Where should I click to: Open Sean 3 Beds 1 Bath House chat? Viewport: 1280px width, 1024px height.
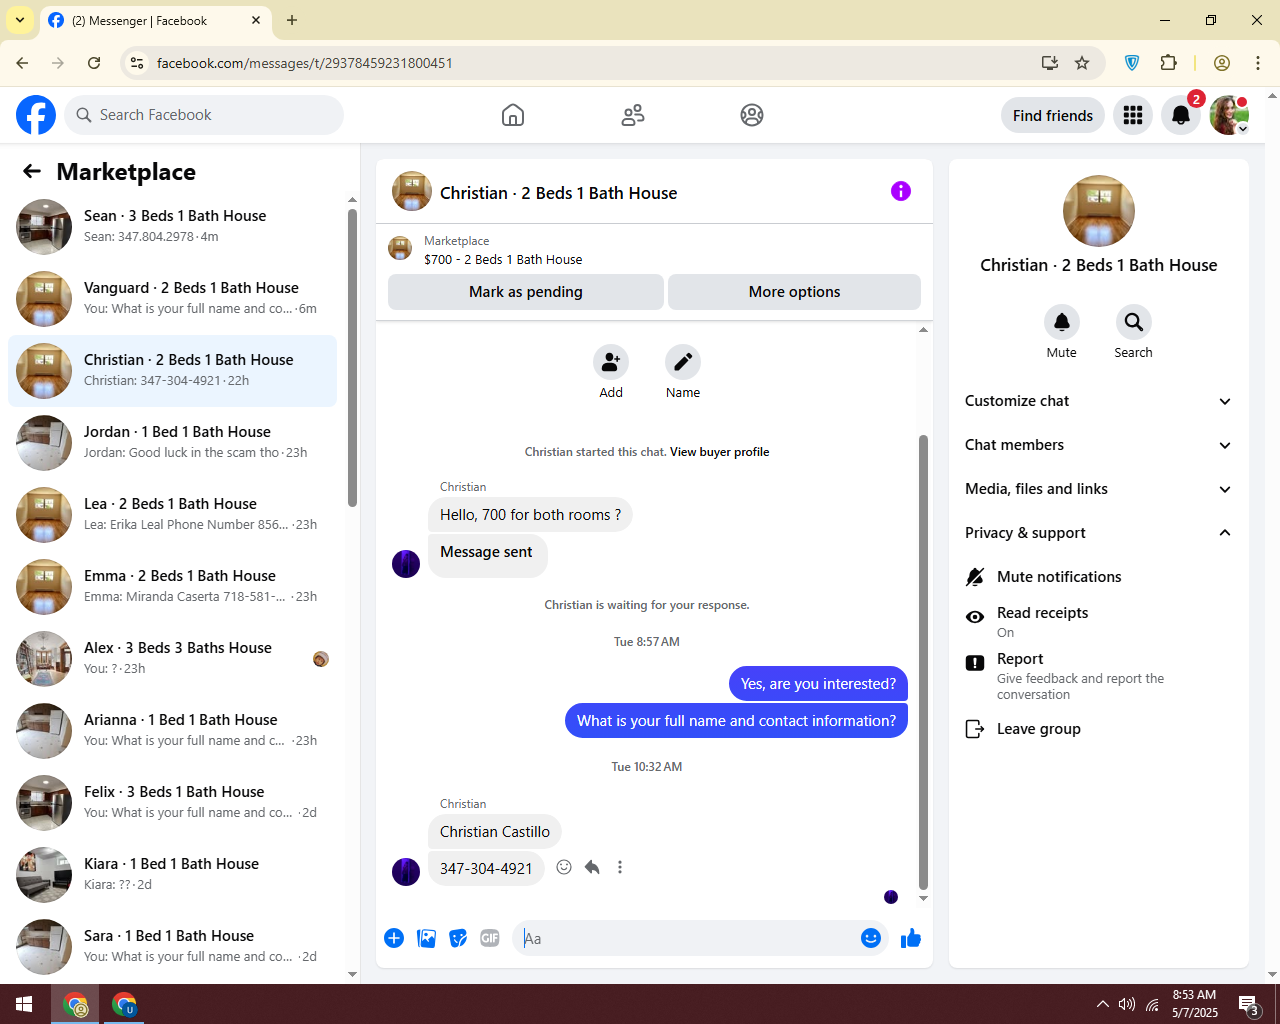pos(172,227)
